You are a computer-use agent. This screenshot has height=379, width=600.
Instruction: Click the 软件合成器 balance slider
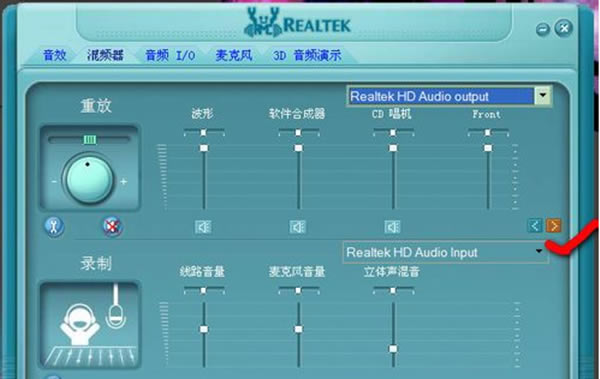coord(298,133)
